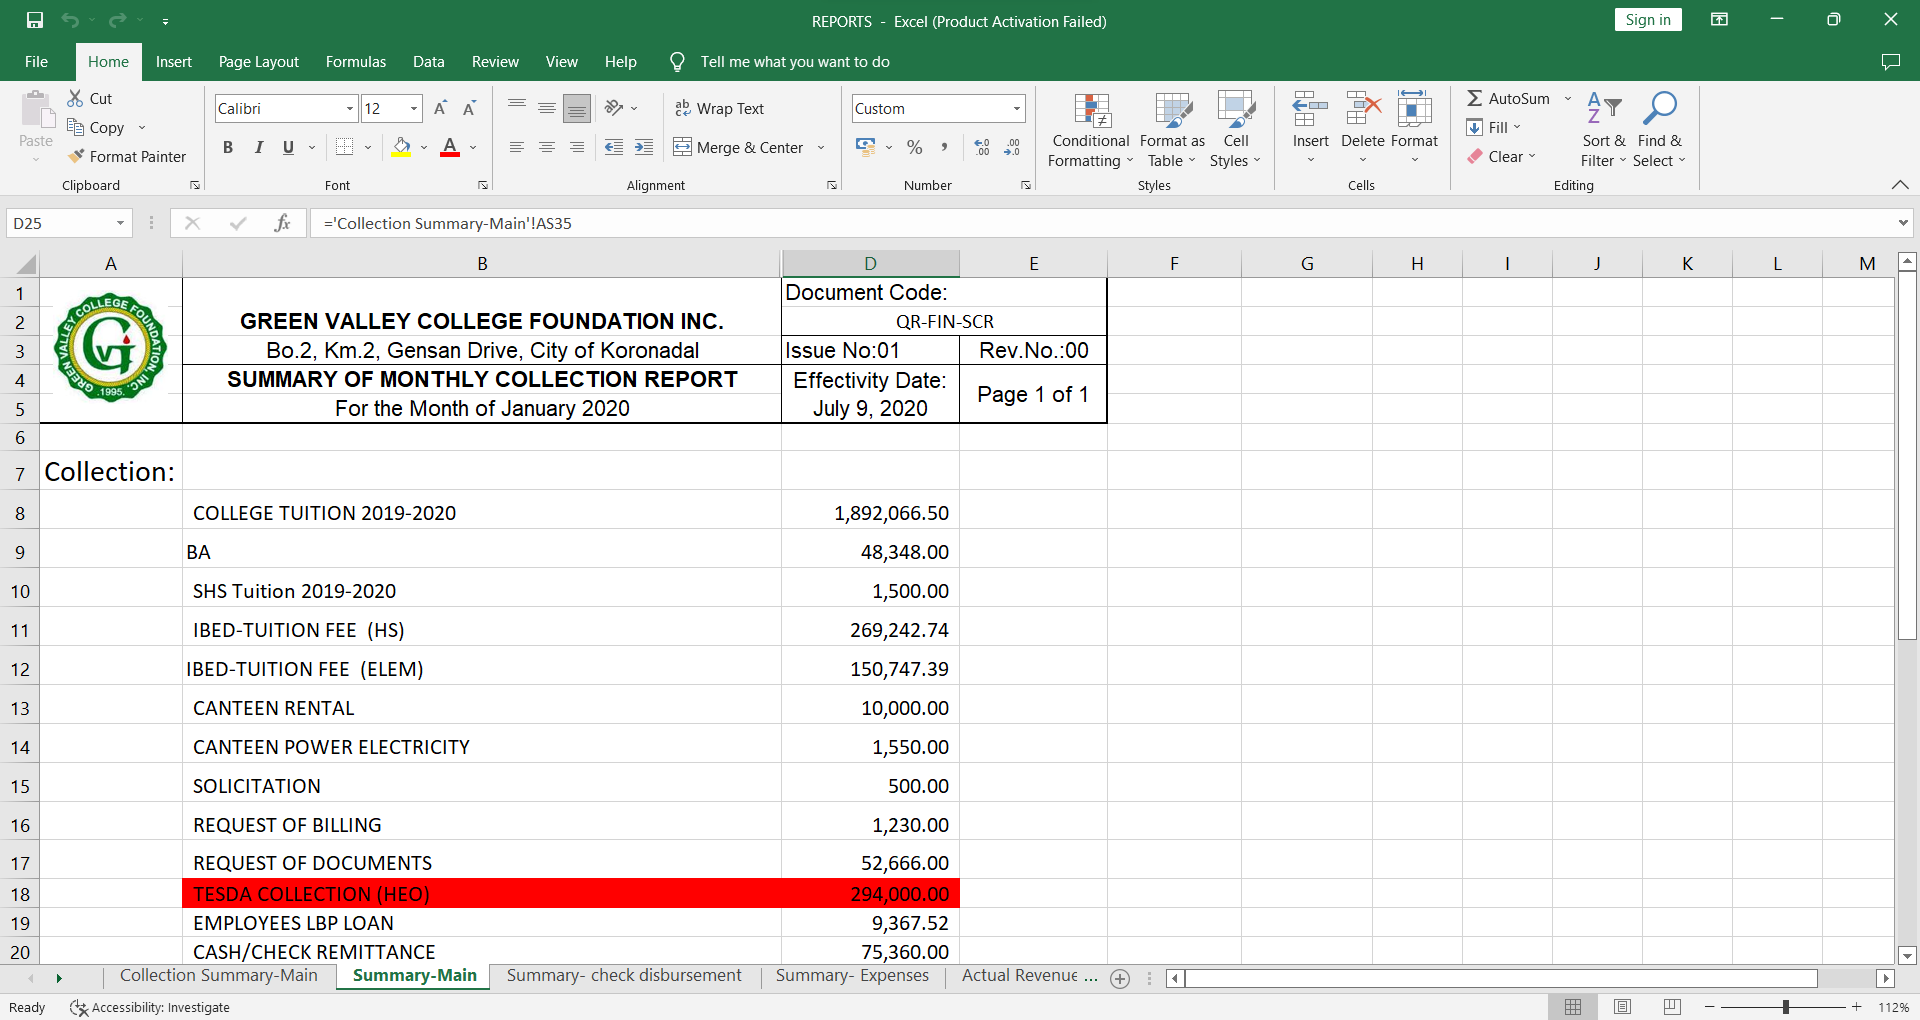Viewport: 1920px width, 1020px height.
Task: Click the zoom slider handle
Action: click(x=1785, y=1007)
